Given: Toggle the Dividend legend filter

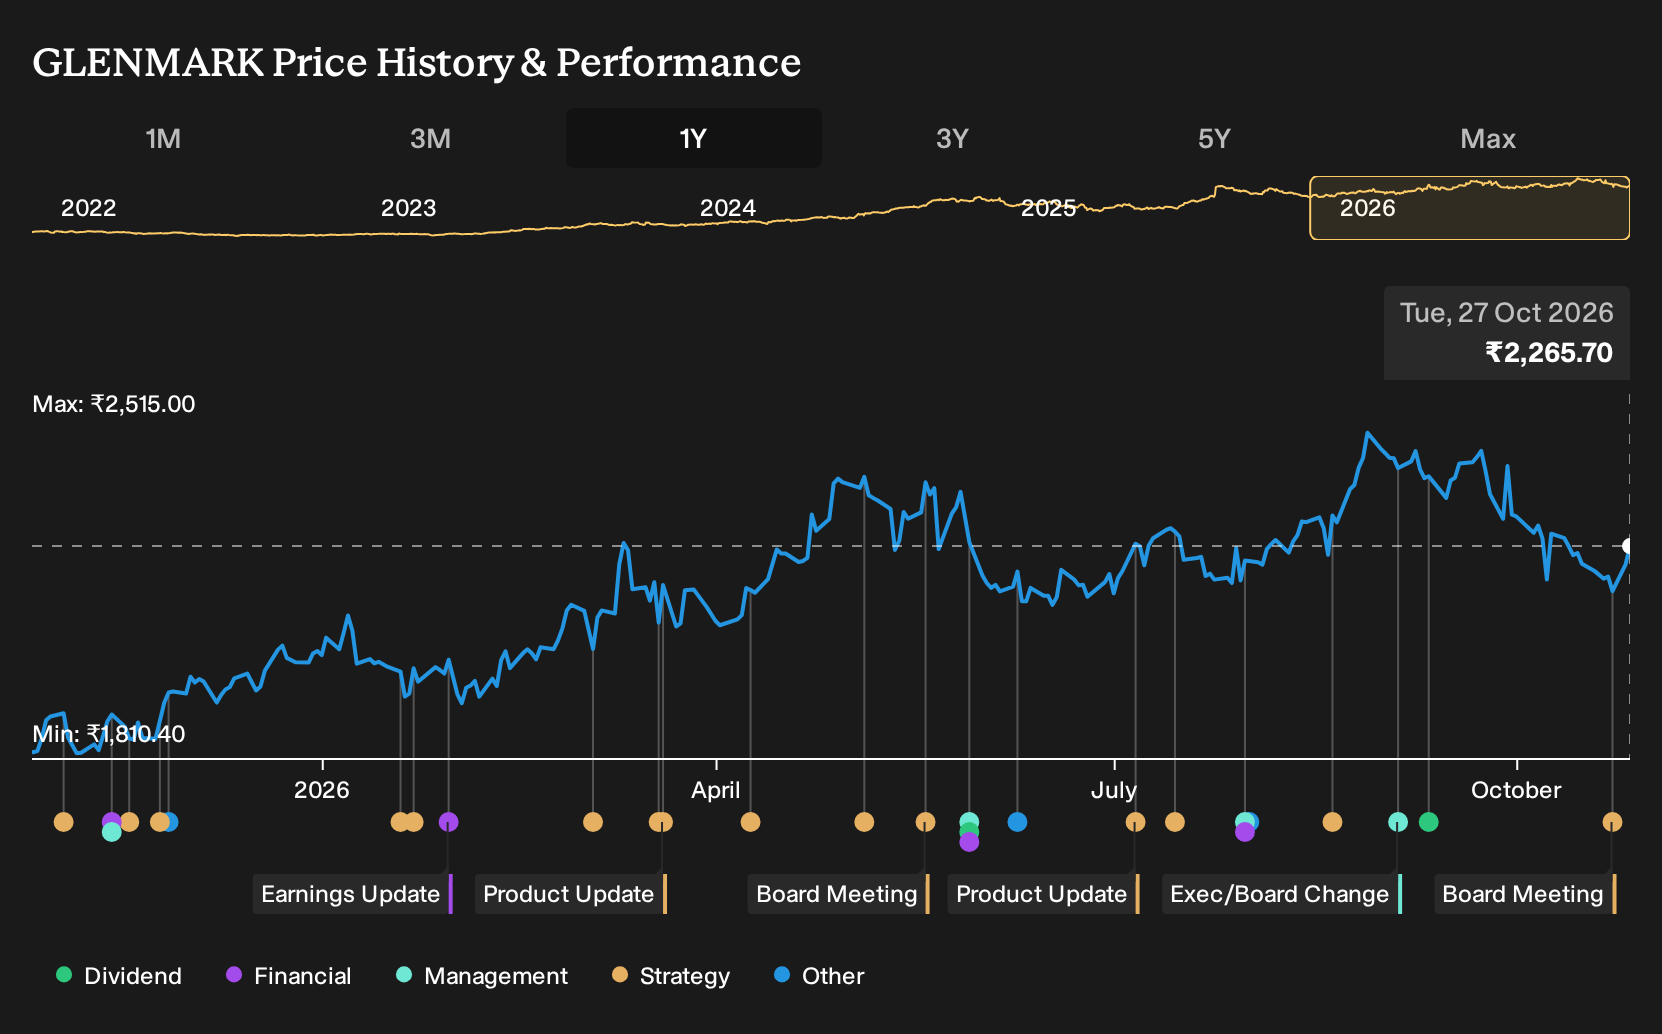Looking at the screenshot, I should [x=119, y=976].
